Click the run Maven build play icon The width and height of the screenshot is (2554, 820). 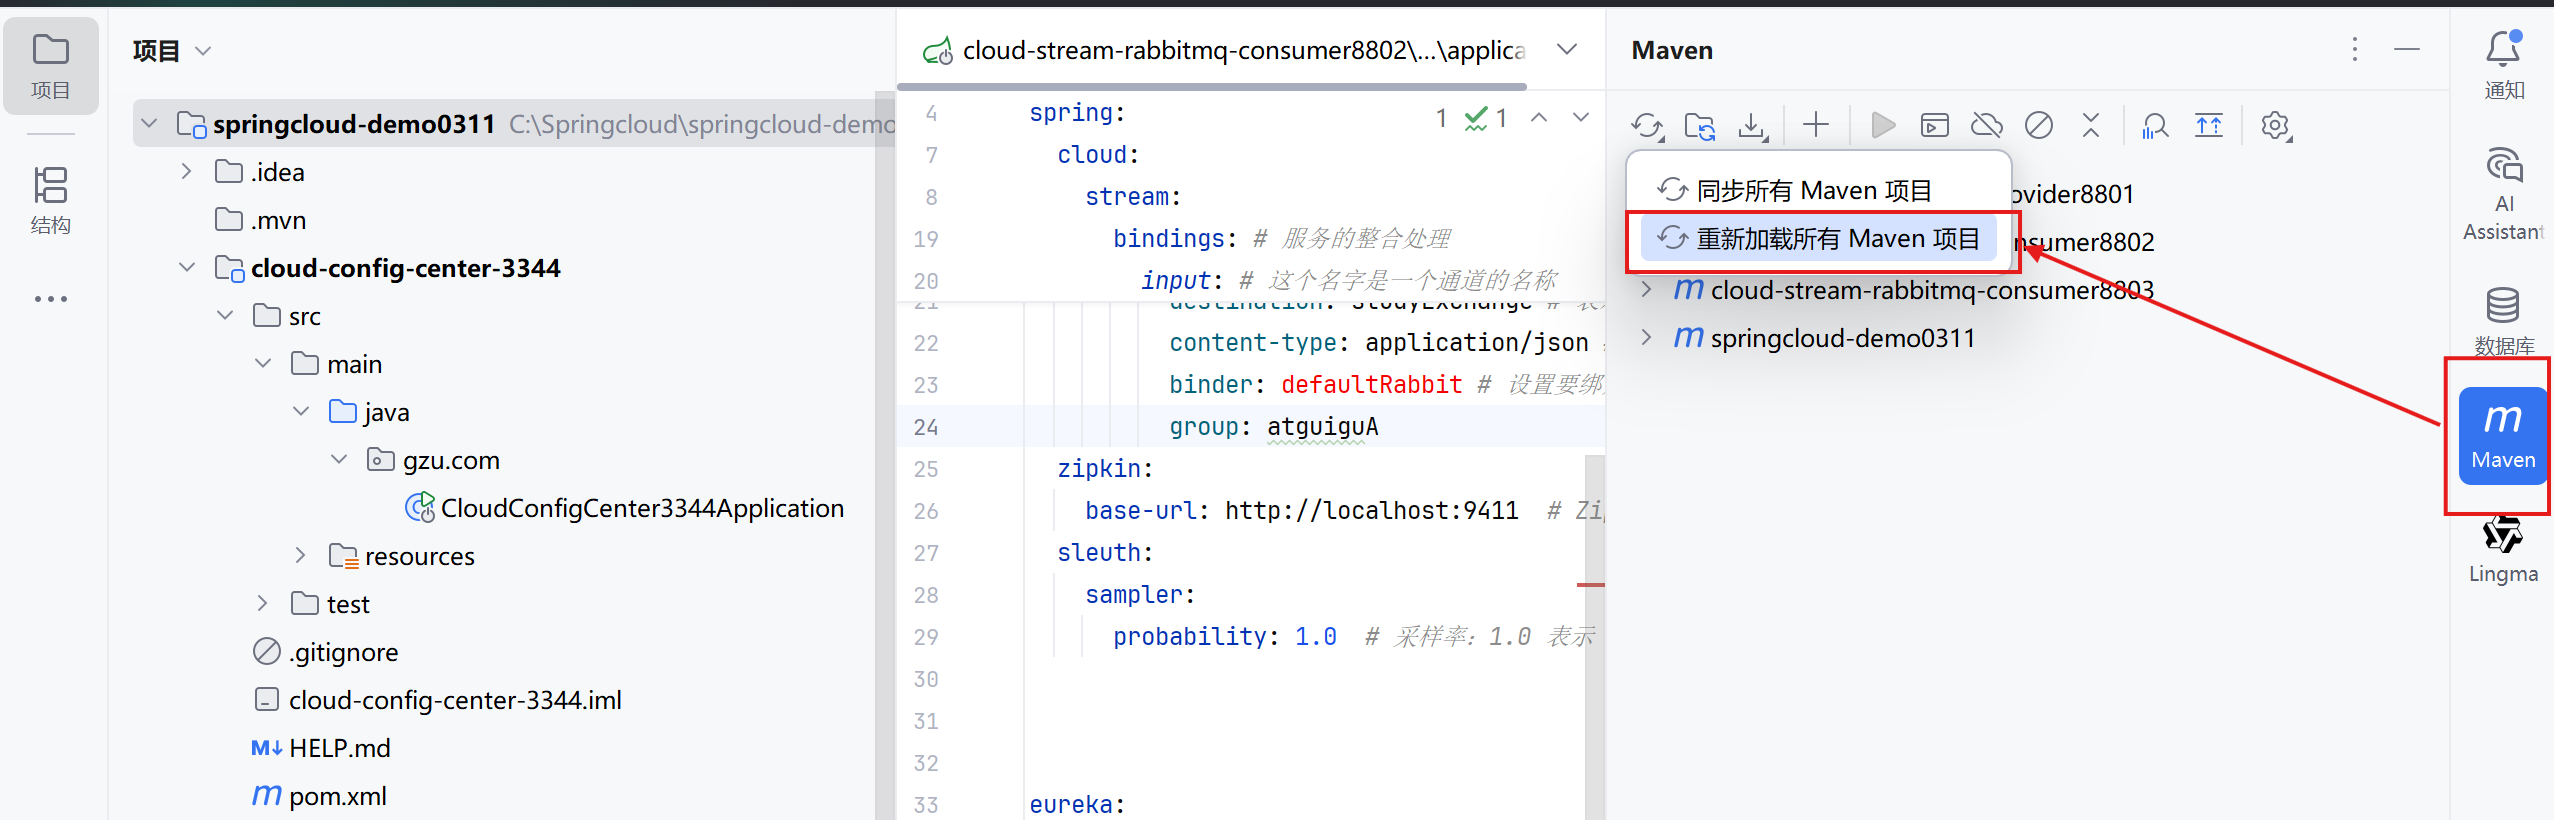1883,125
